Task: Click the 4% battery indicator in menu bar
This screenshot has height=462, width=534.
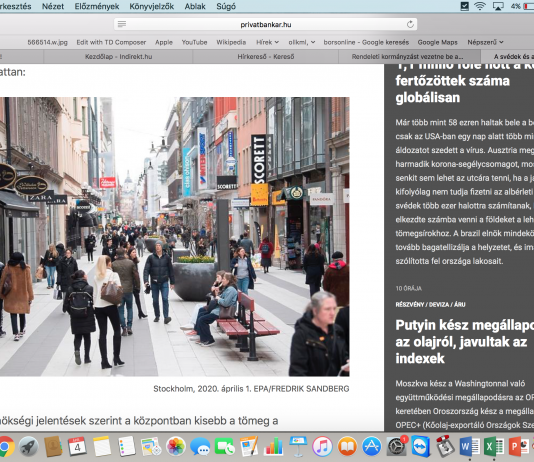Action: pos(522,6)
